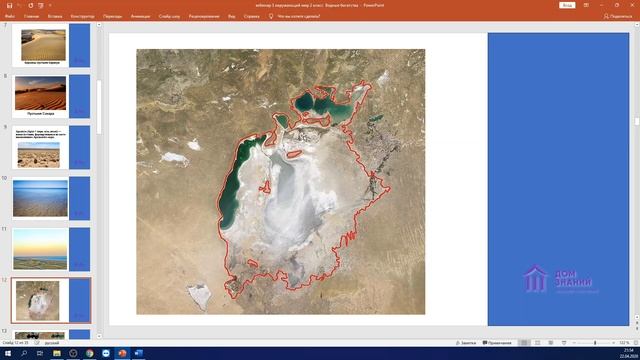Viewport: 640px width, 360px height.
Task: Click the zoom percentage value
Action: point(624,343)
